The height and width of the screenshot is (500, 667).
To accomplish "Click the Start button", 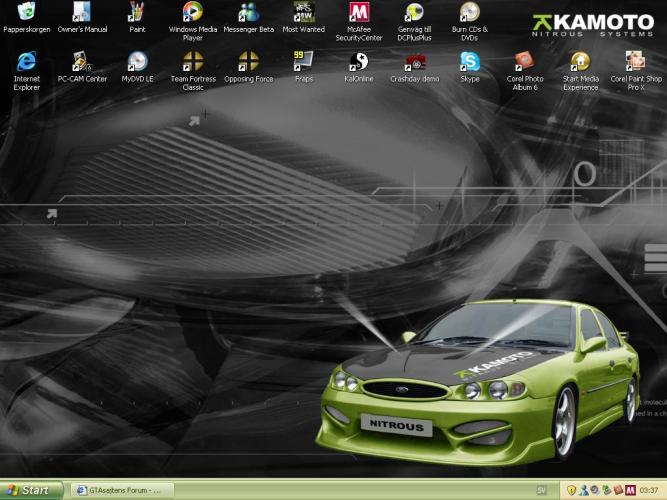I will coord(30,490).
